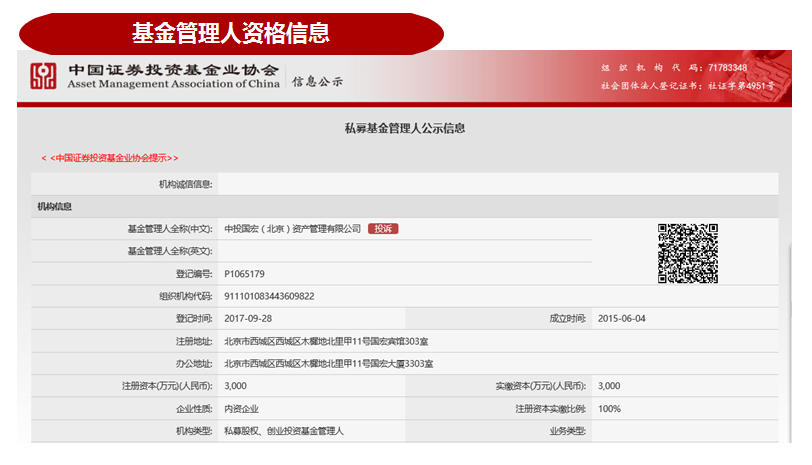Select the 基金管理人资格信息 title banner
Screen dimensions: 812x465
tap(231, 34)
